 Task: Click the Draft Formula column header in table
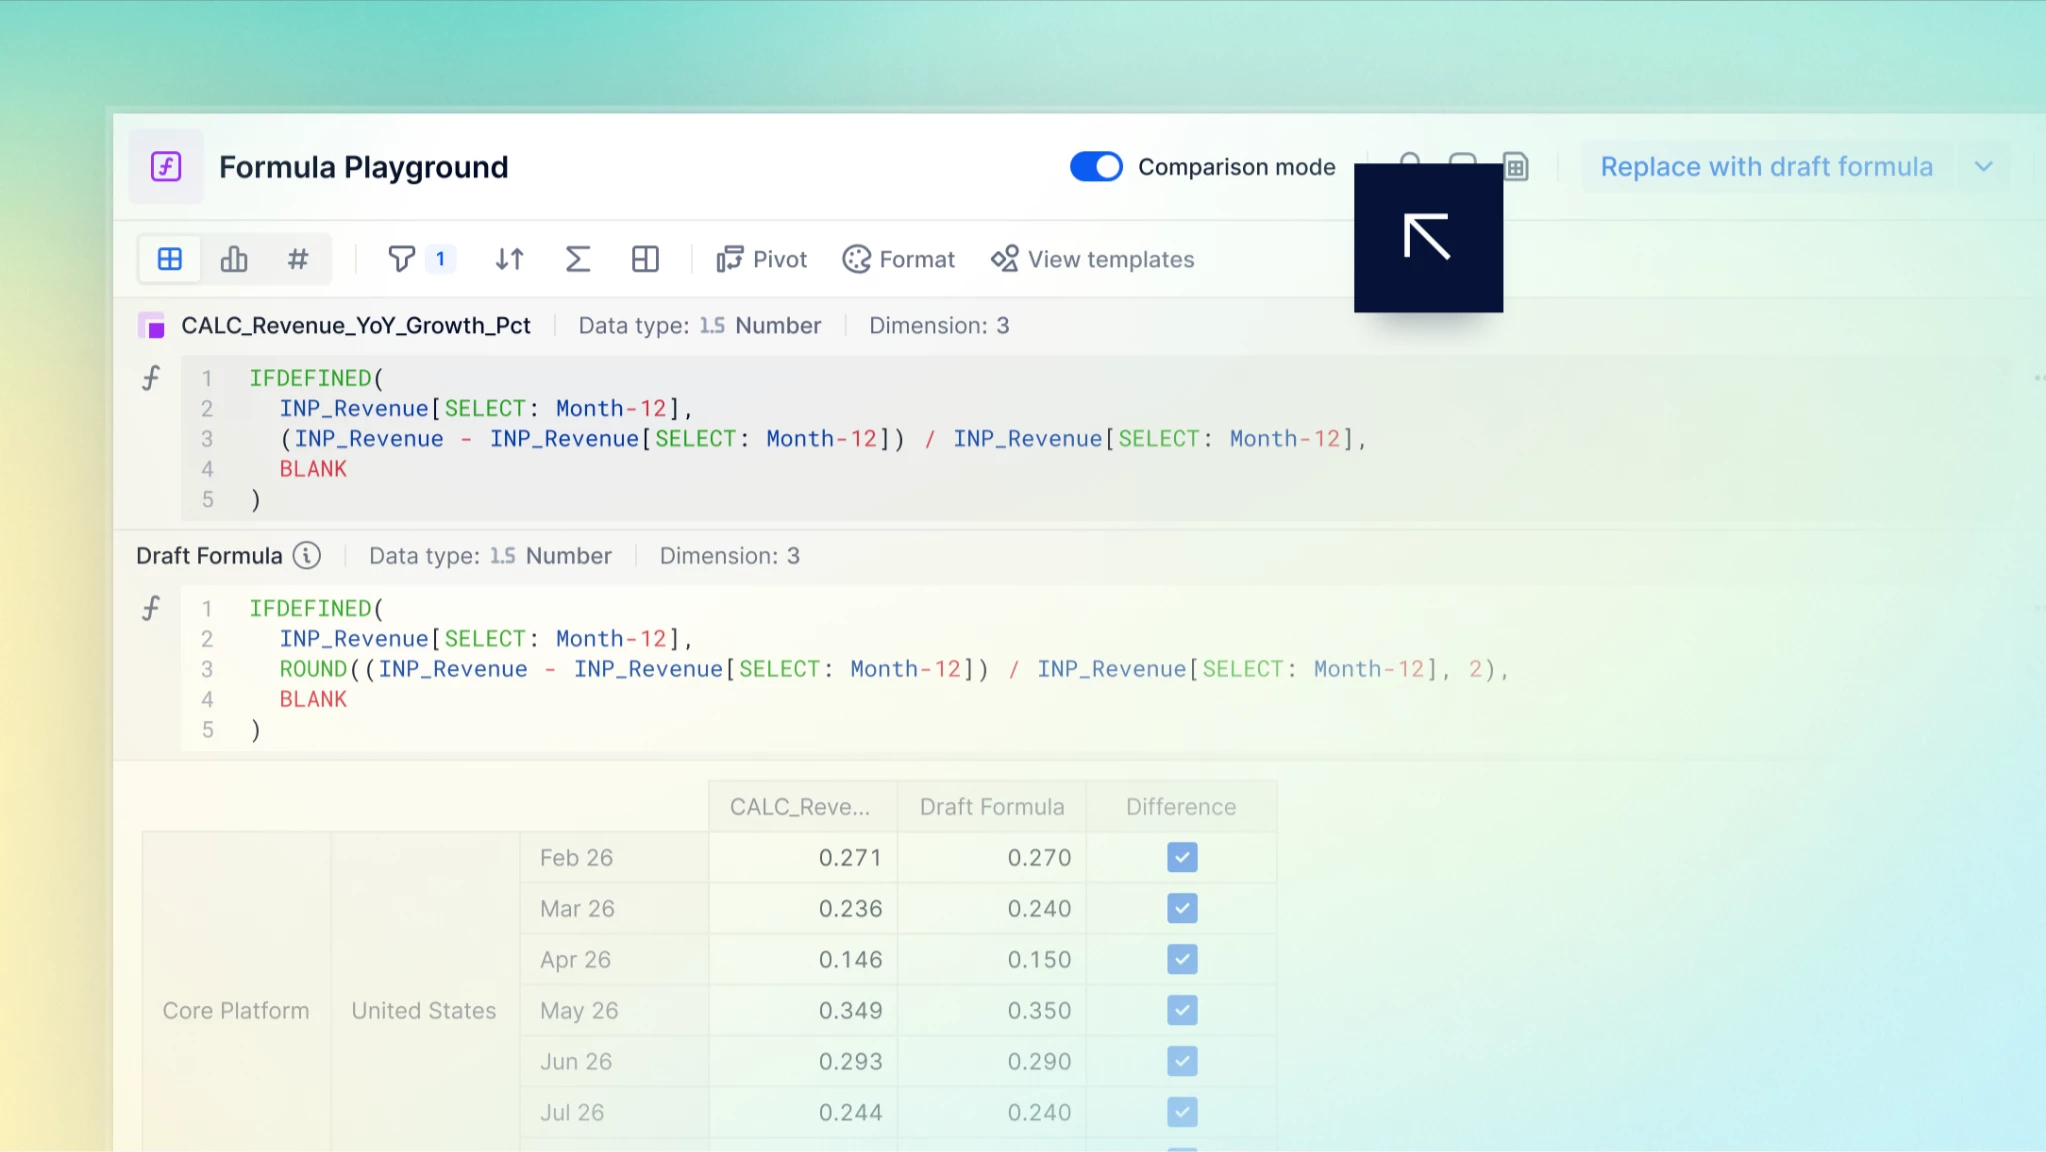(x=992, y=806)
